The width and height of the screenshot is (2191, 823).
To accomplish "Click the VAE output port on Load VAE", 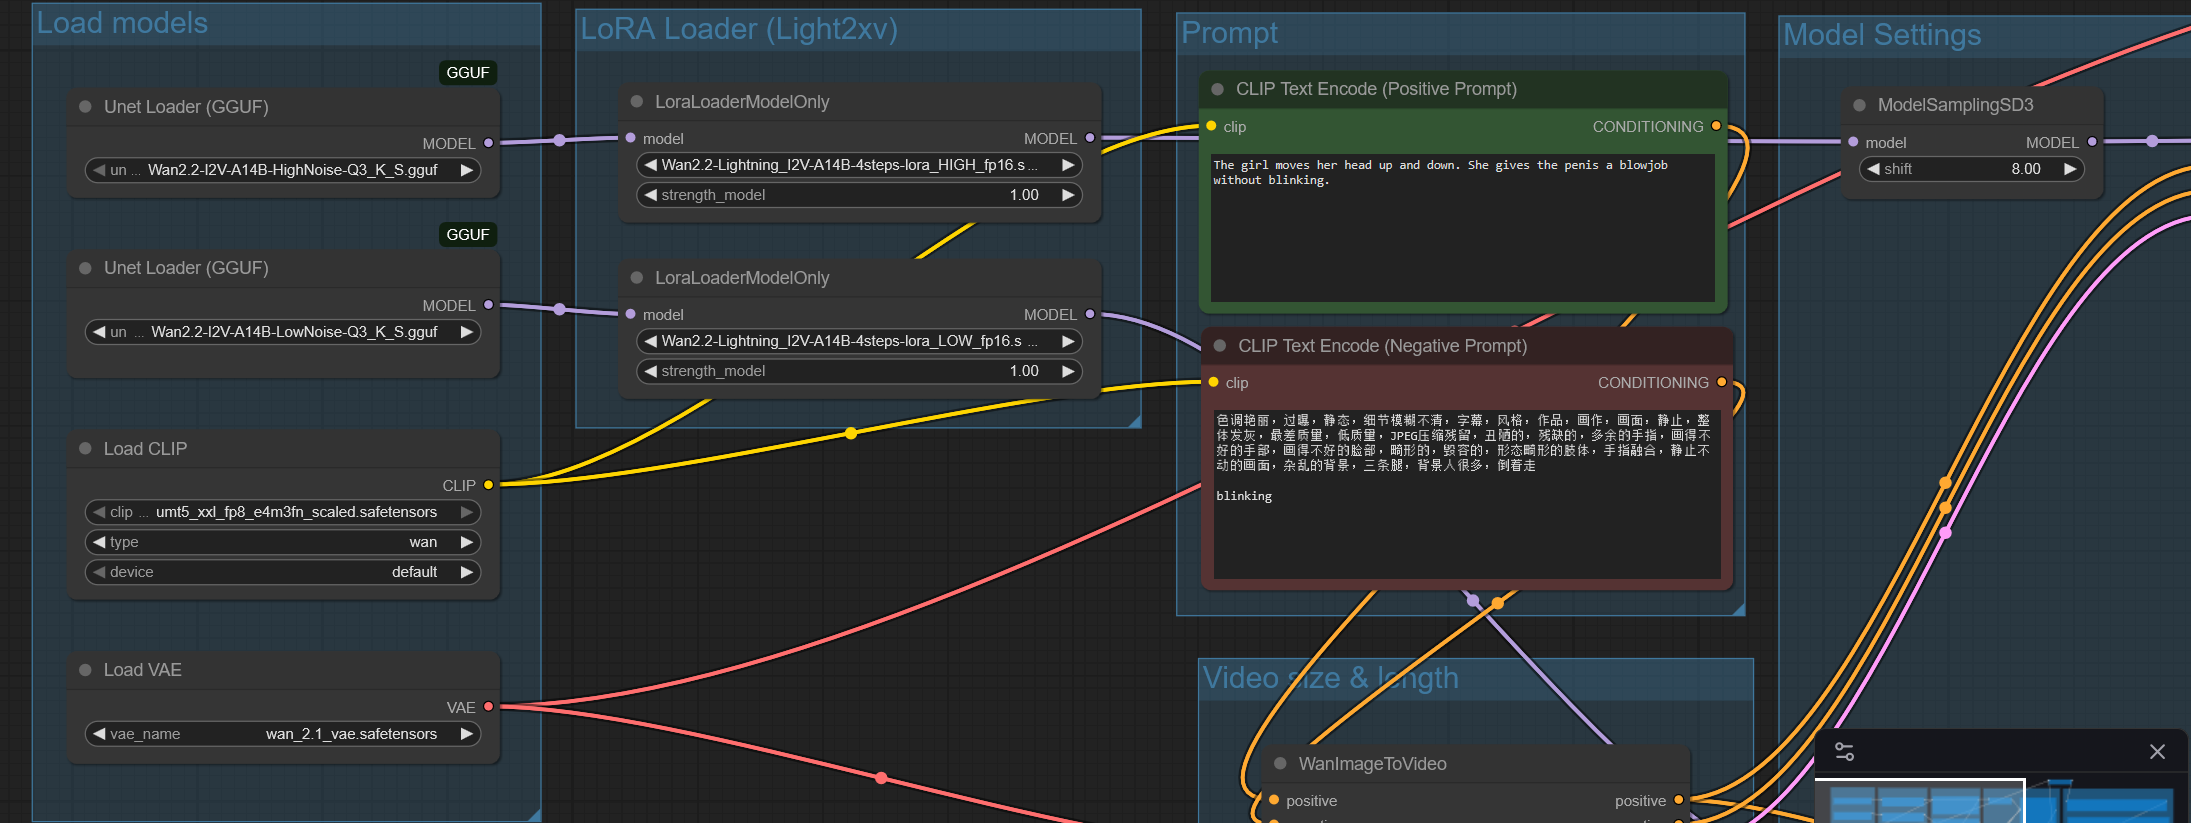I will (488, 707).
